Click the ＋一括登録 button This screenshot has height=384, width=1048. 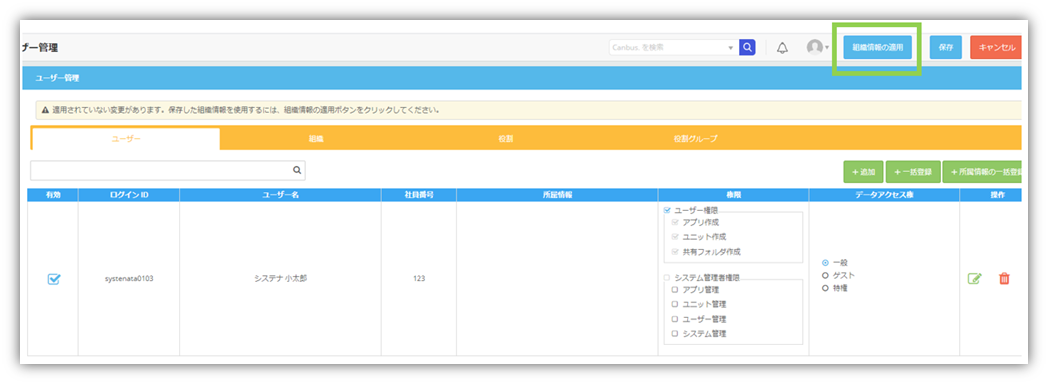(x=913, y=172)
